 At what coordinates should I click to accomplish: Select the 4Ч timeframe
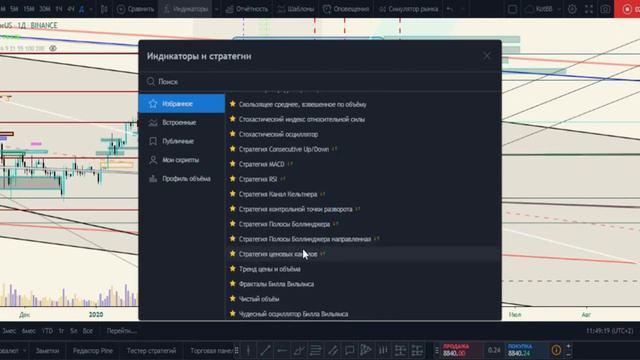[x=70, y=9]
